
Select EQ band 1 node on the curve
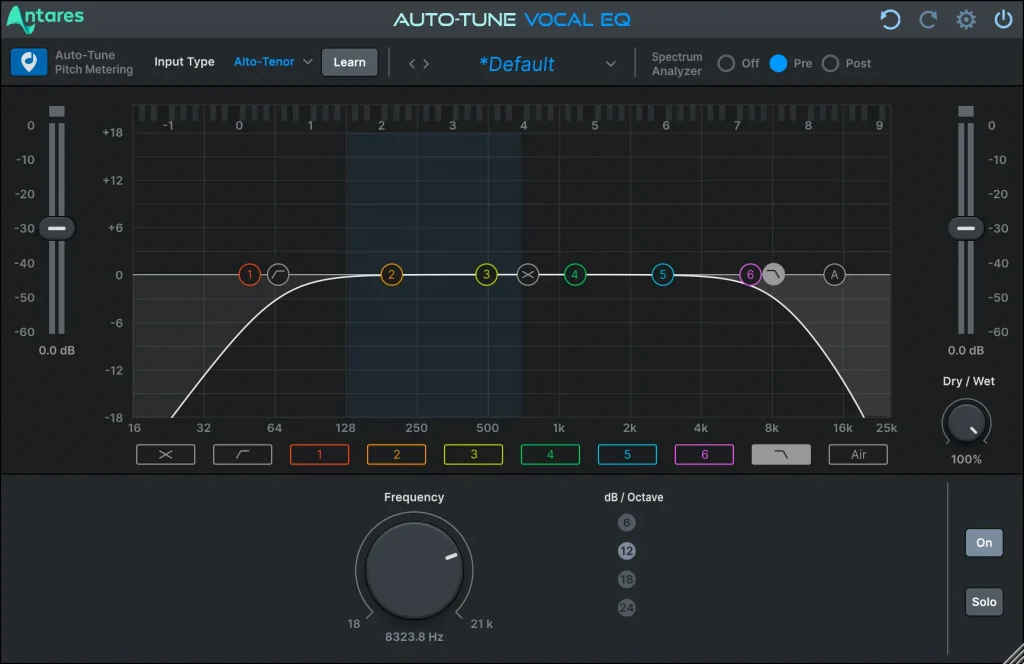click(250, 274)
